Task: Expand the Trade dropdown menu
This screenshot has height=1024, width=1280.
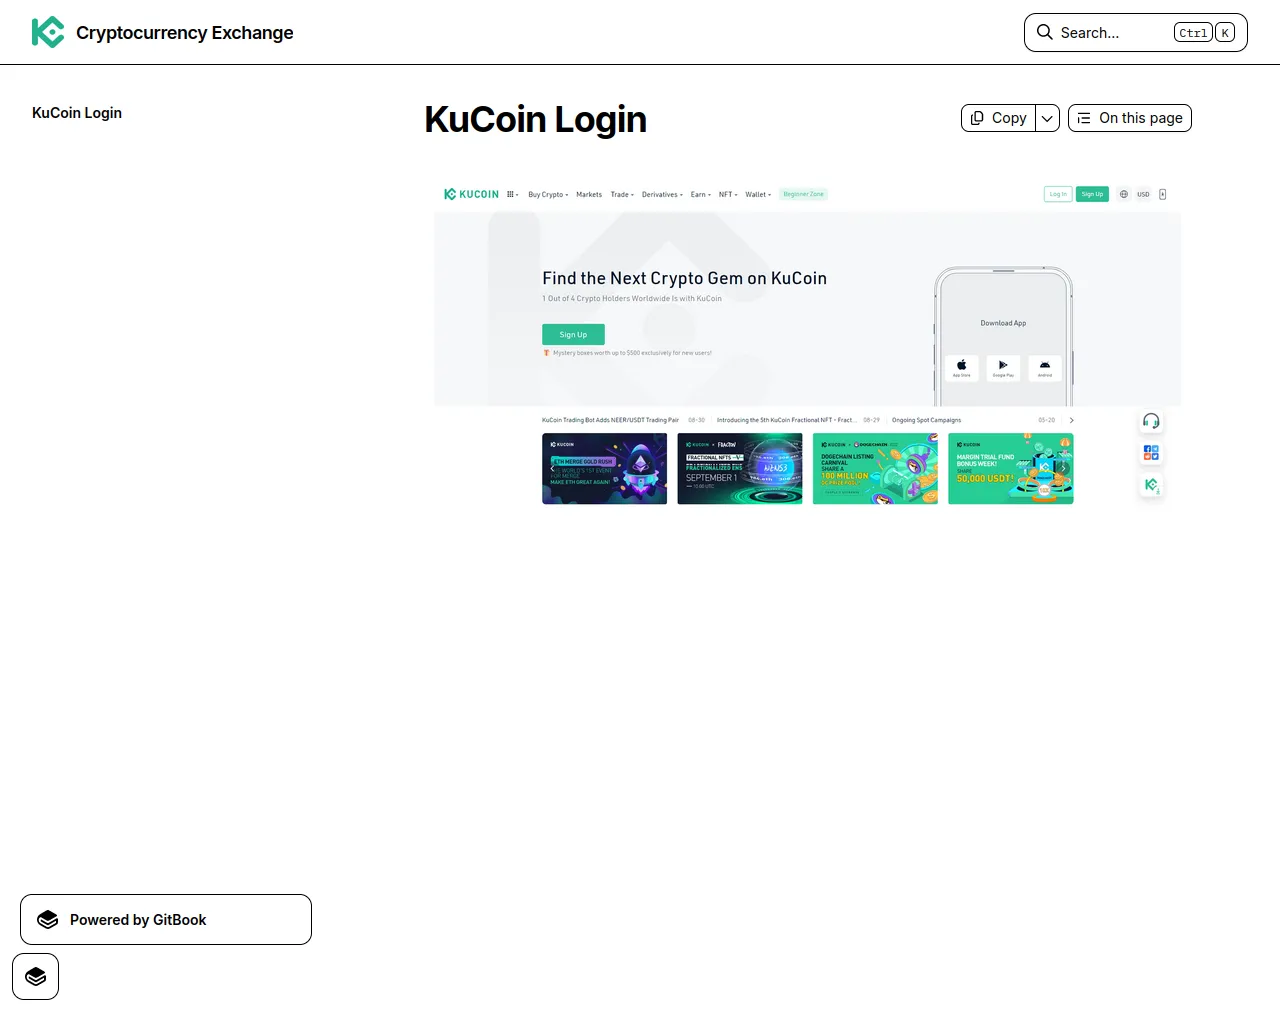Action: click(622, 194)
